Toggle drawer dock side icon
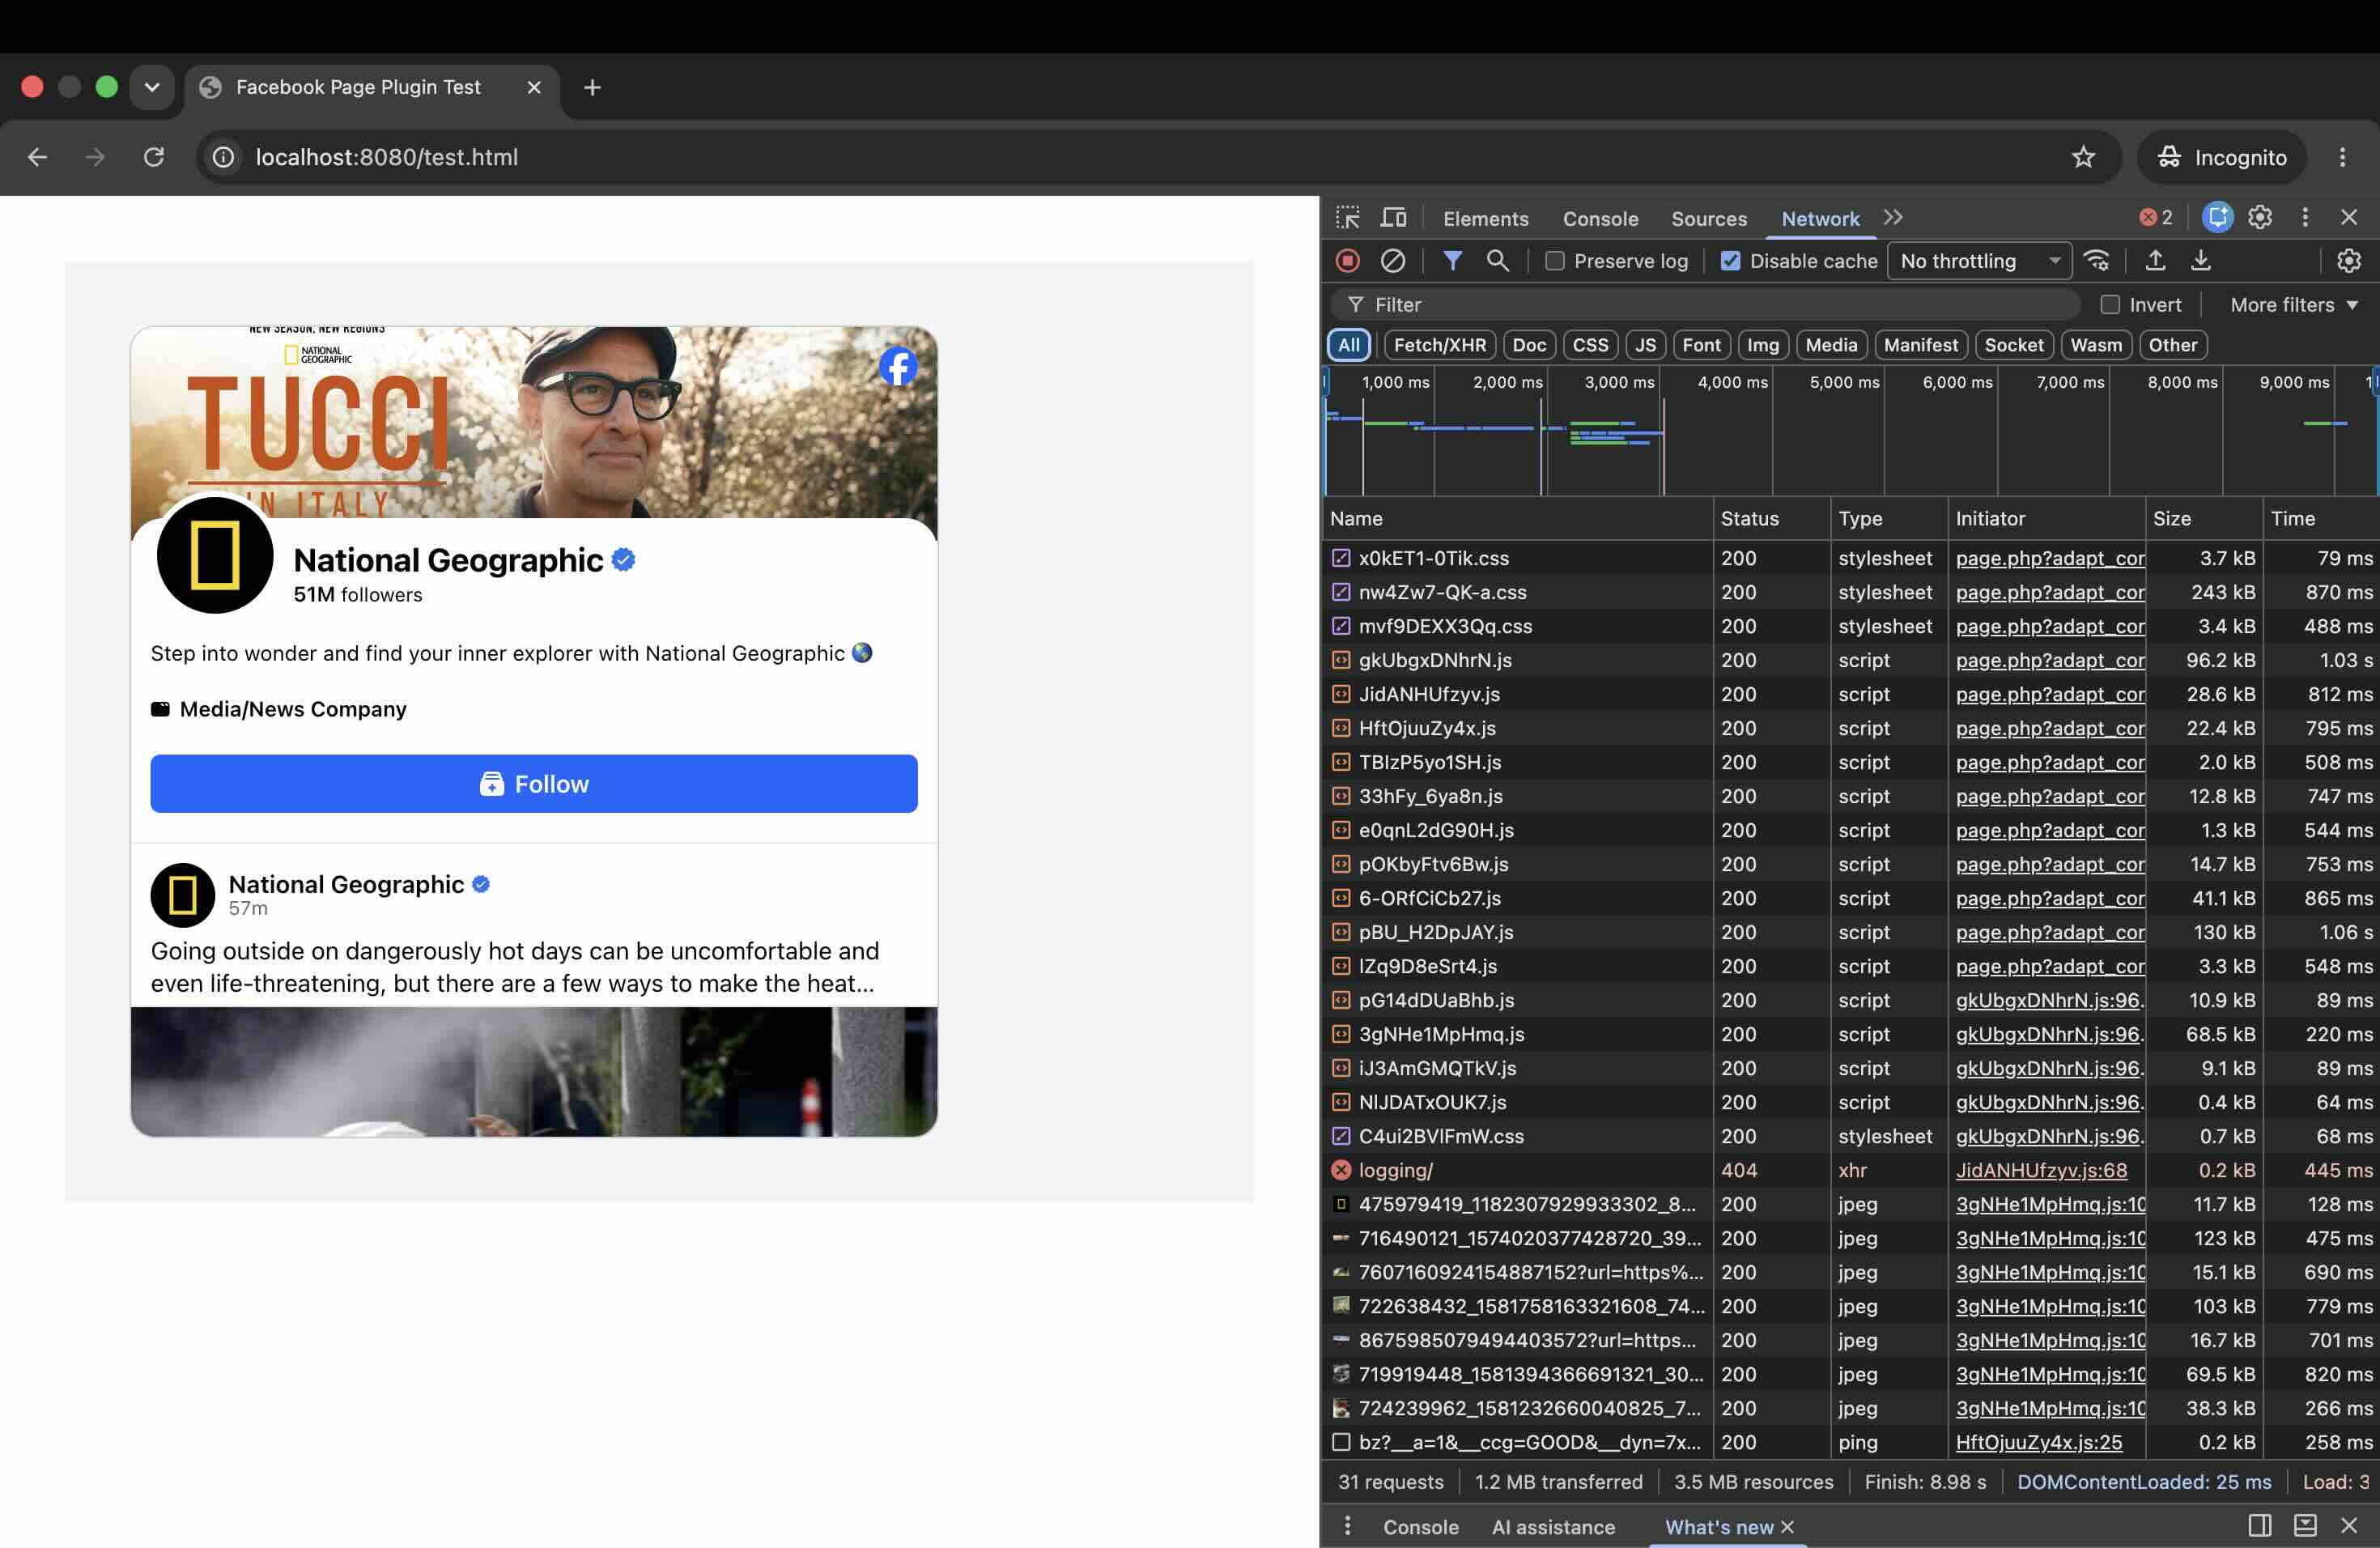This screenshot has width=2380, height=1548. tap(2259, 1526)
